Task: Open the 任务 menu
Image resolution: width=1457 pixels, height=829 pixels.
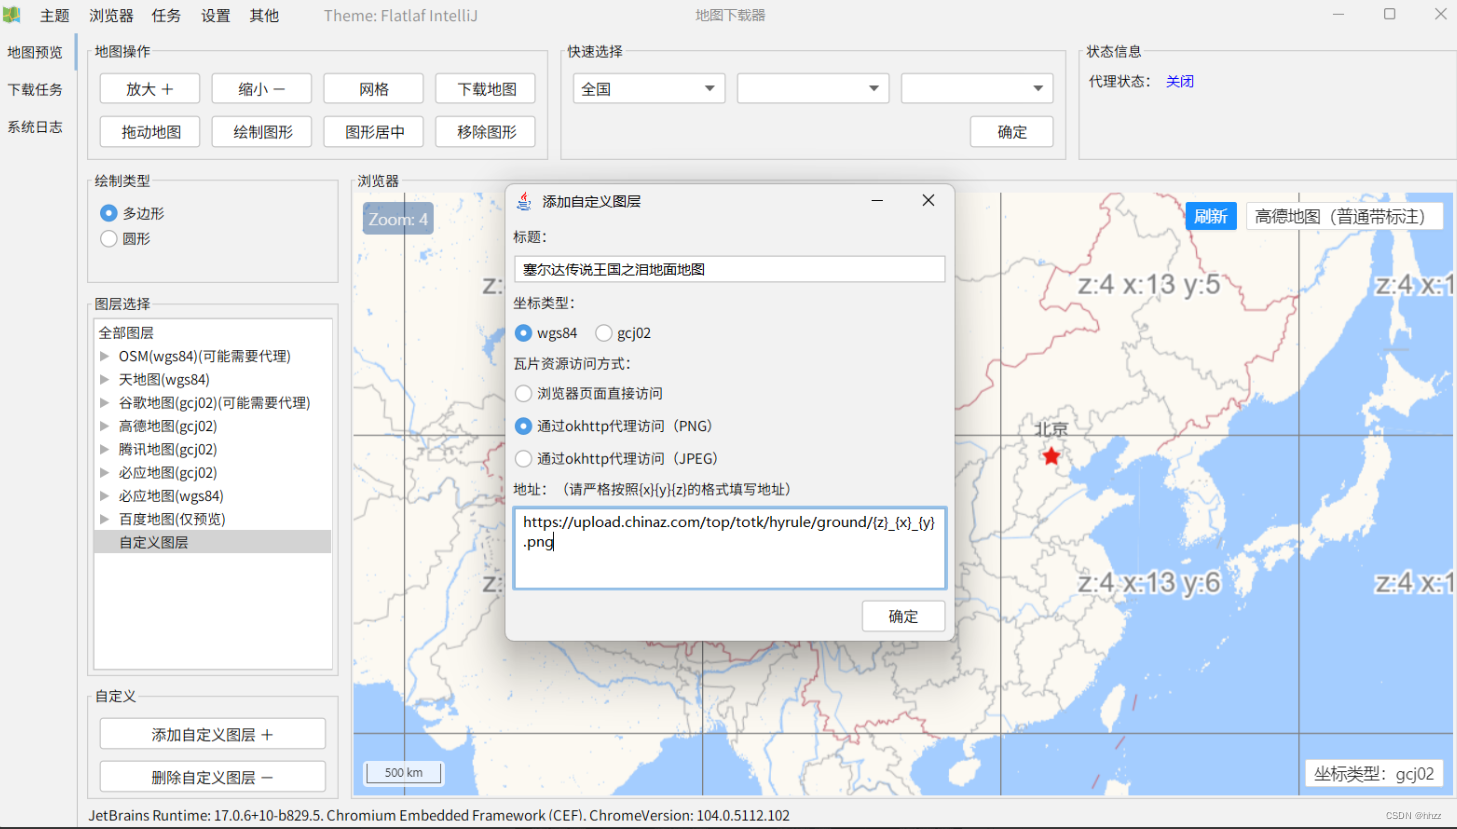Action: [166, 16]
